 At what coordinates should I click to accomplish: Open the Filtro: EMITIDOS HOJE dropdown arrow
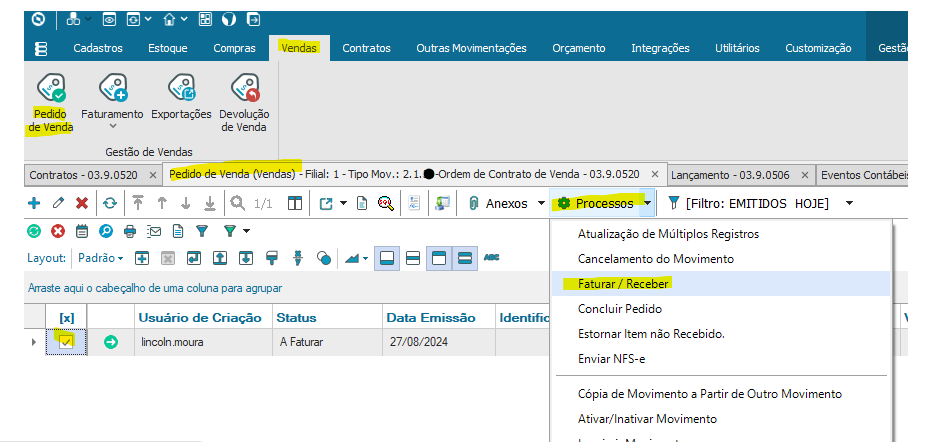pyautogui.click(x=849, y=203)
